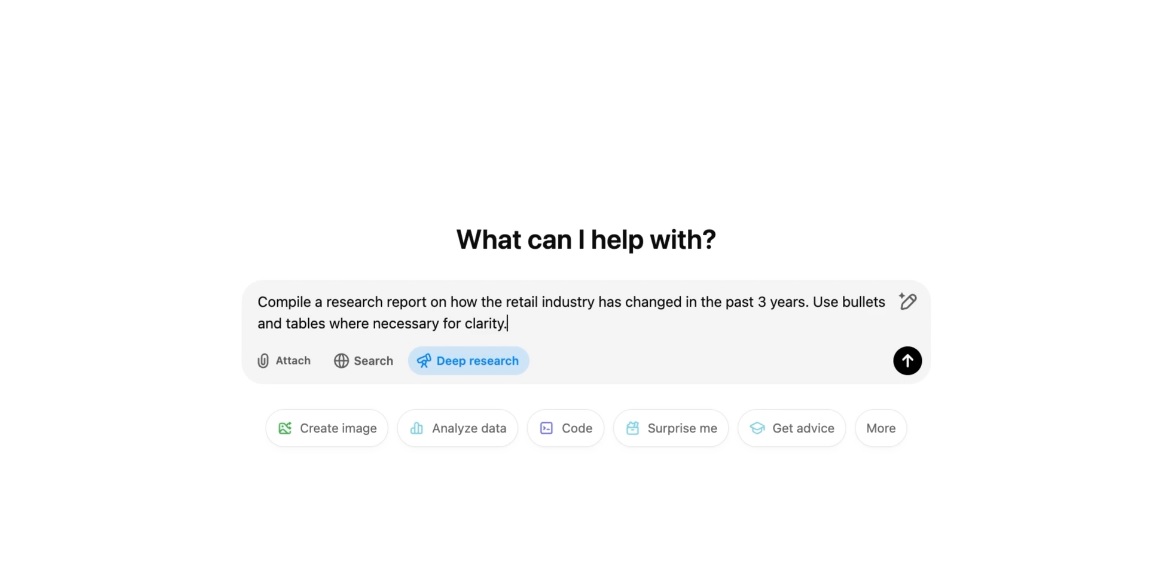The image size is (1160, 585).
Task: Click the Surprise me gift icon
Action: (x=633, y=428)
